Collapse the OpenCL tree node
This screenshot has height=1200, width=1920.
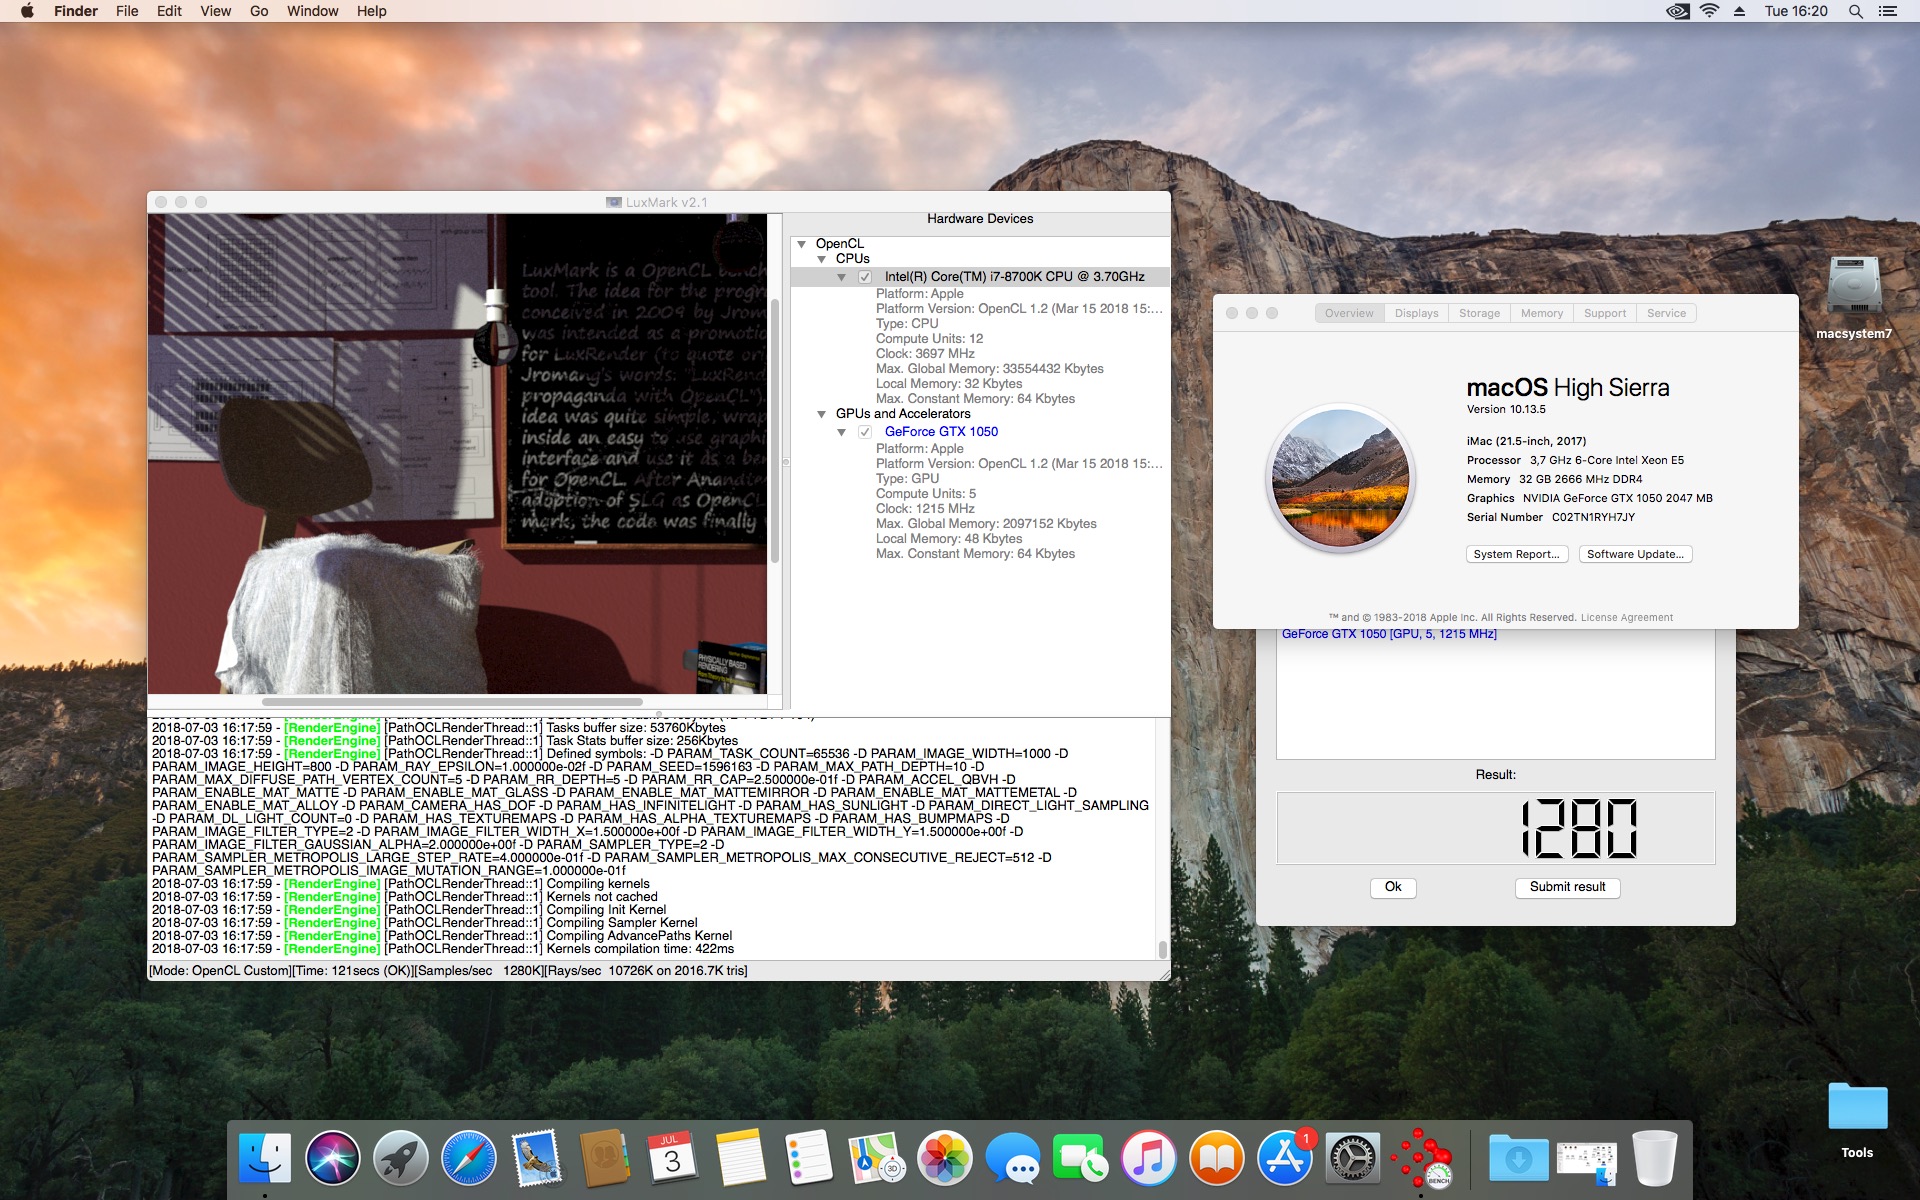point(801,244)
